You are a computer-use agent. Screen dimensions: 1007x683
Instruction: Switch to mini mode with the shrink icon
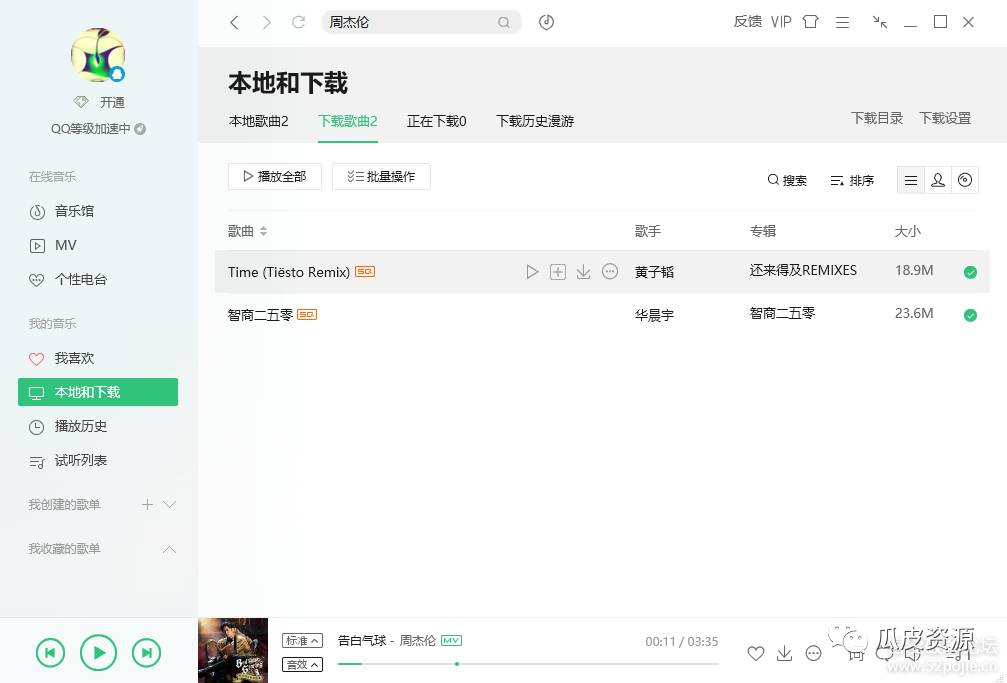point(880,22)
